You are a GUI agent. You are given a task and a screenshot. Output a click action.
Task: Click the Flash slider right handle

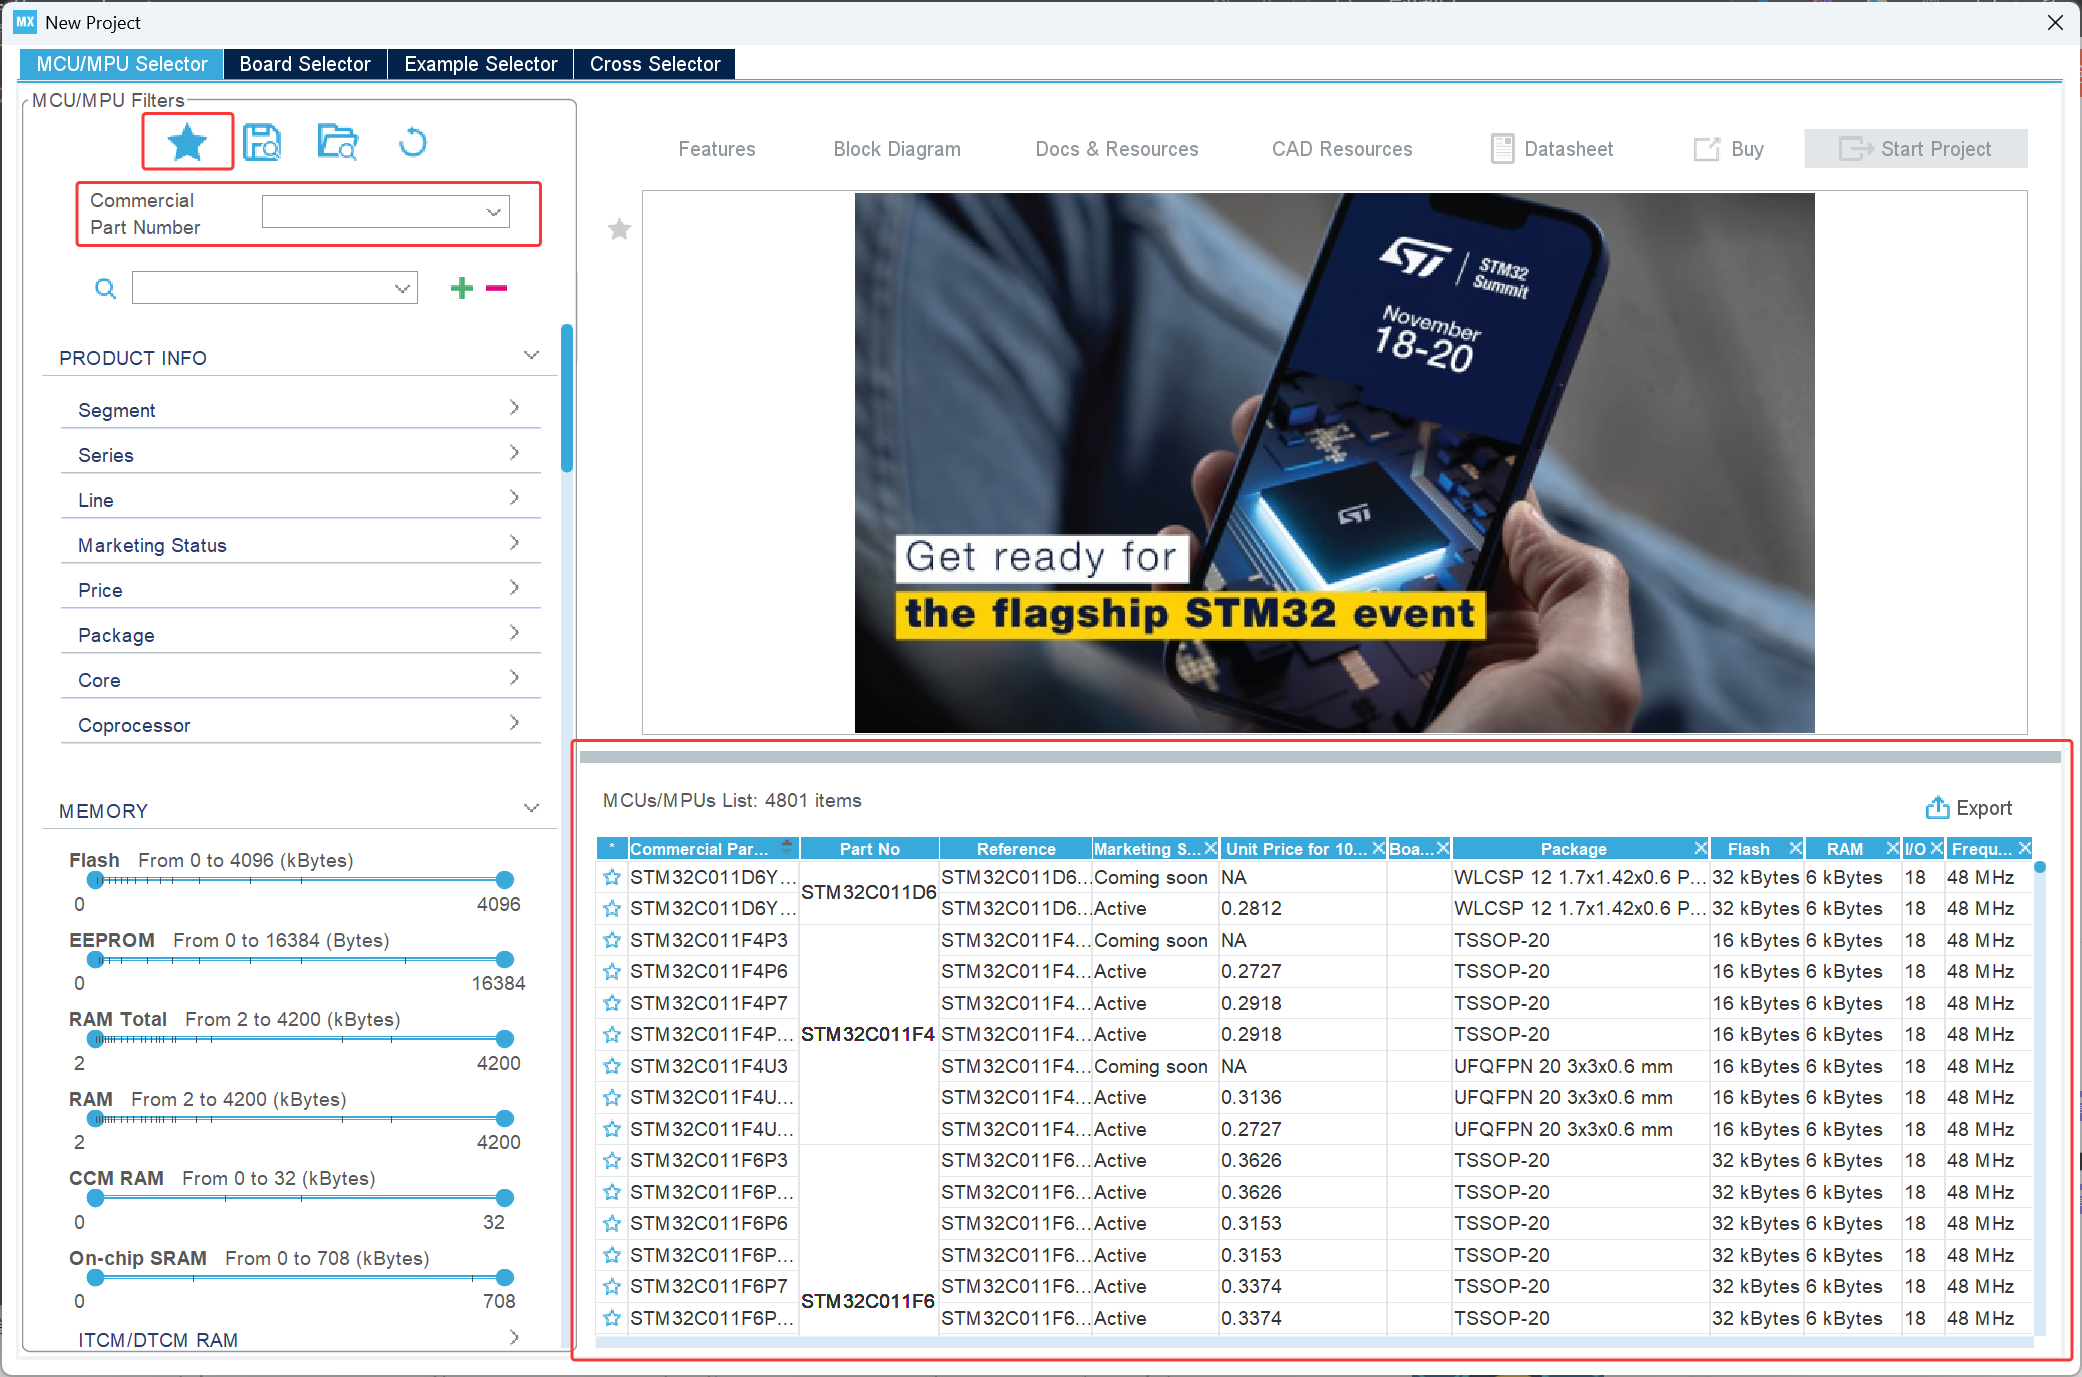(505, 880)
